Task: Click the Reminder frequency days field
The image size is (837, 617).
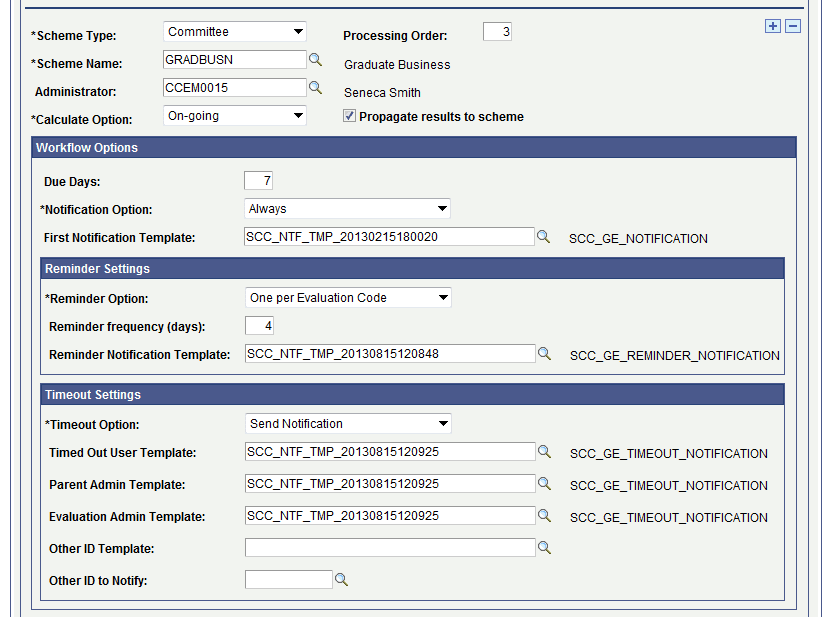Action: coord(259,326)
